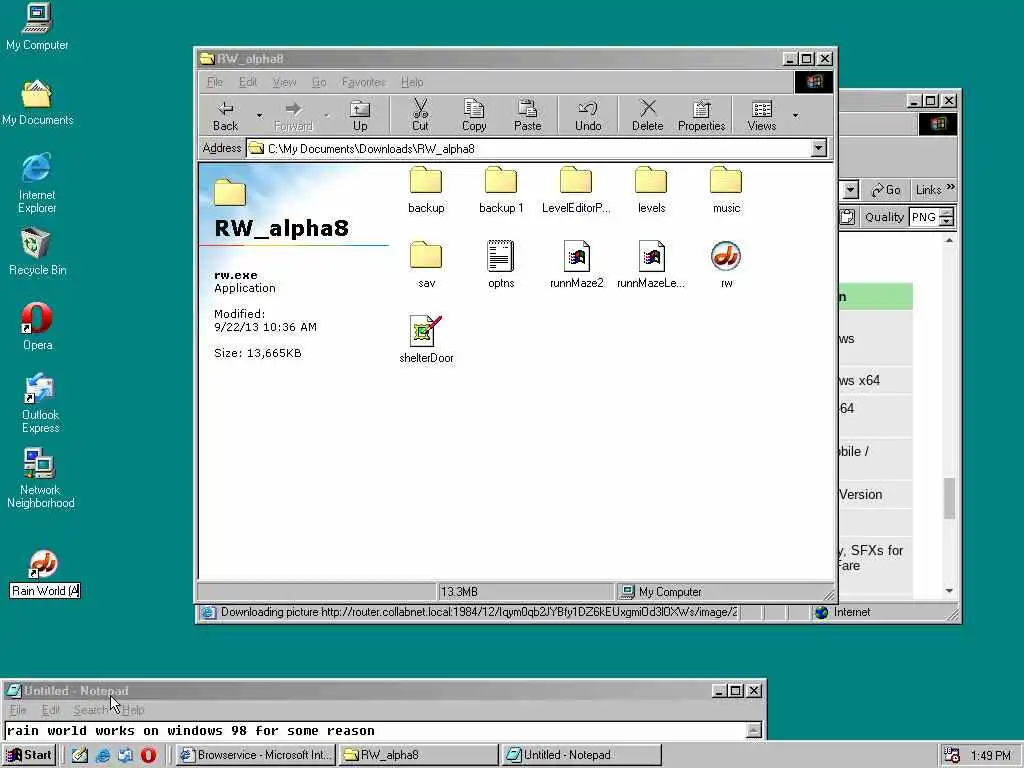Image resolution: width=1024 pixels, height=768 pixels.
Task: Click the browser scrollbar up arrow
Action: click(950, 240)
